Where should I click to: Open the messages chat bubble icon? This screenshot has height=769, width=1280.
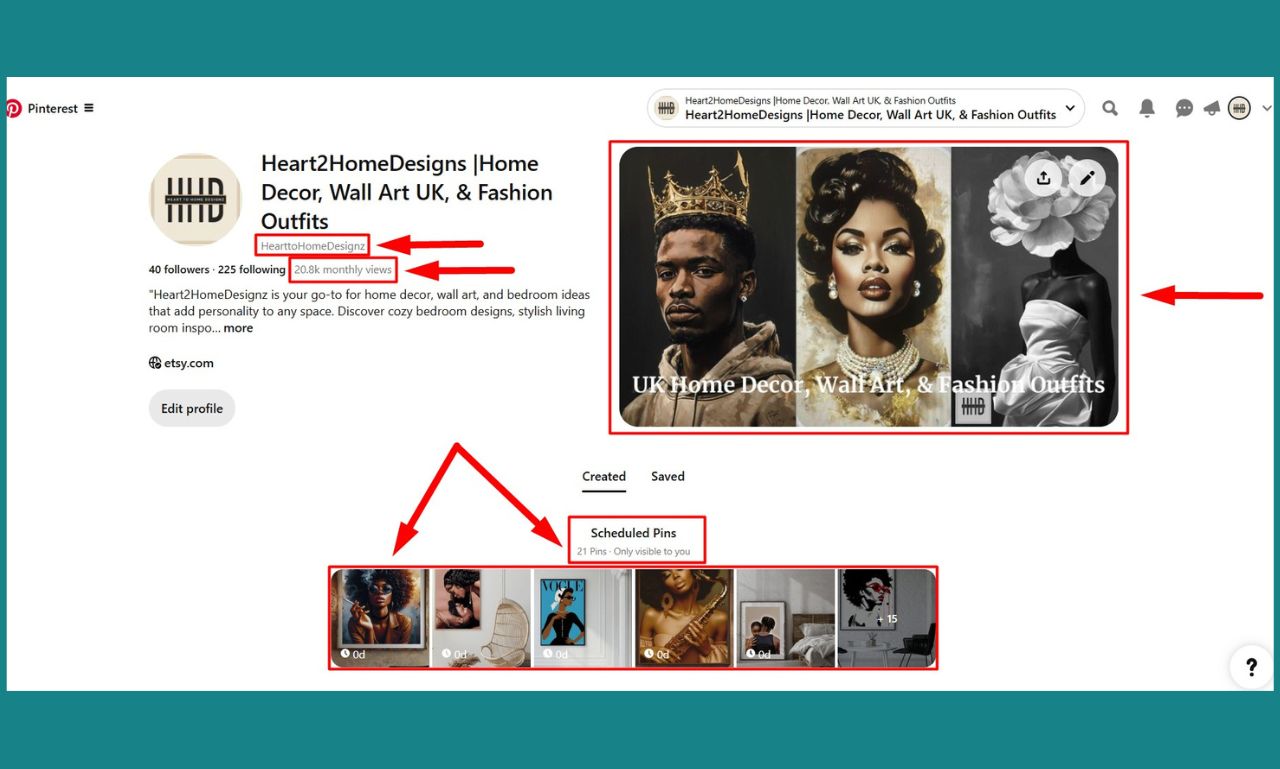pos(1184,108)
